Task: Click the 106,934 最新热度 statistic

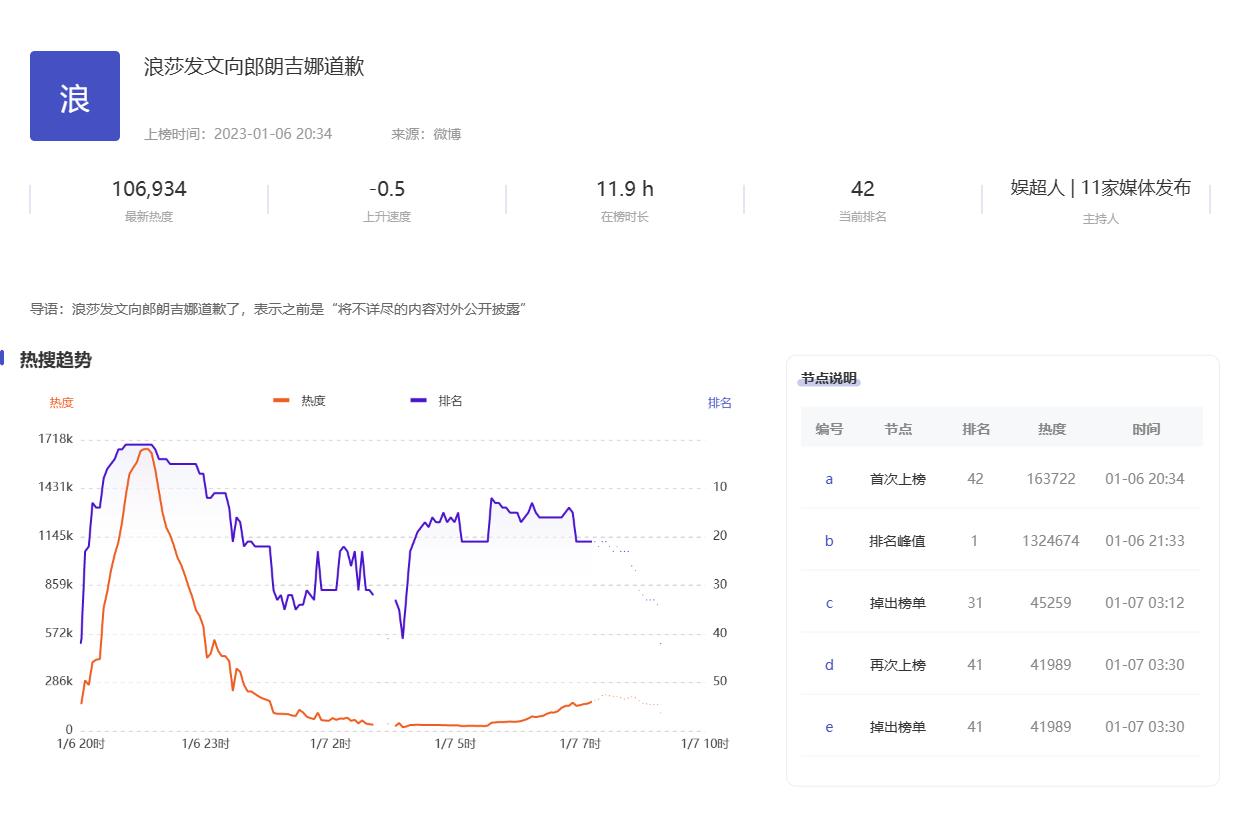Action: tap(149, 189)
